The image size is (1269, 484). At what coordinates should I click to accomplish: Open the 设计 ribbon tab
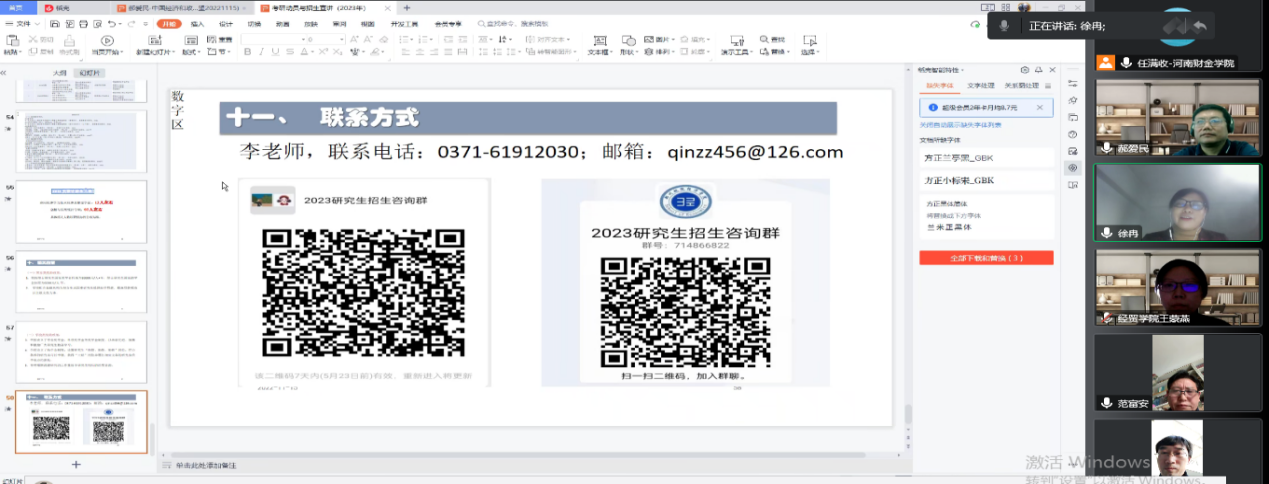point(226,23)
